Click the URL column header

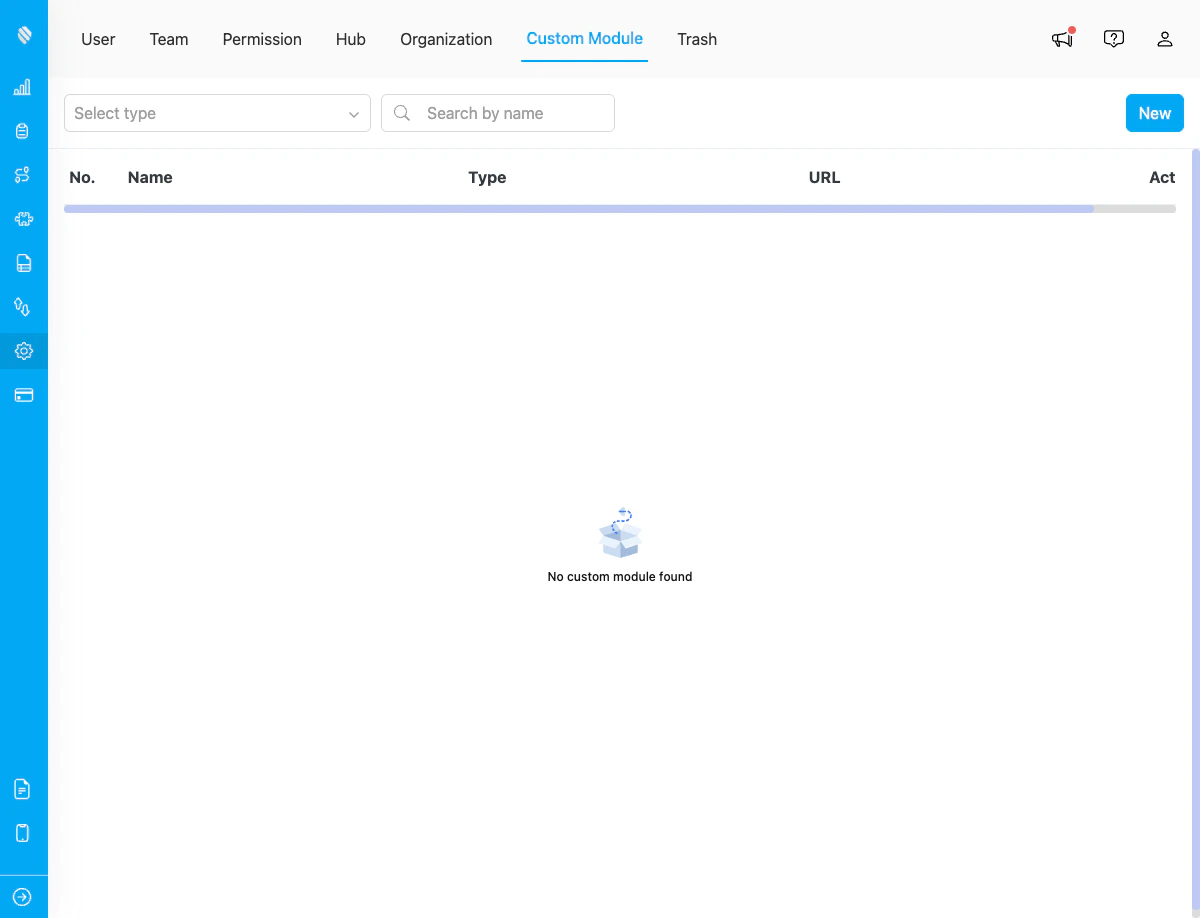824,177
